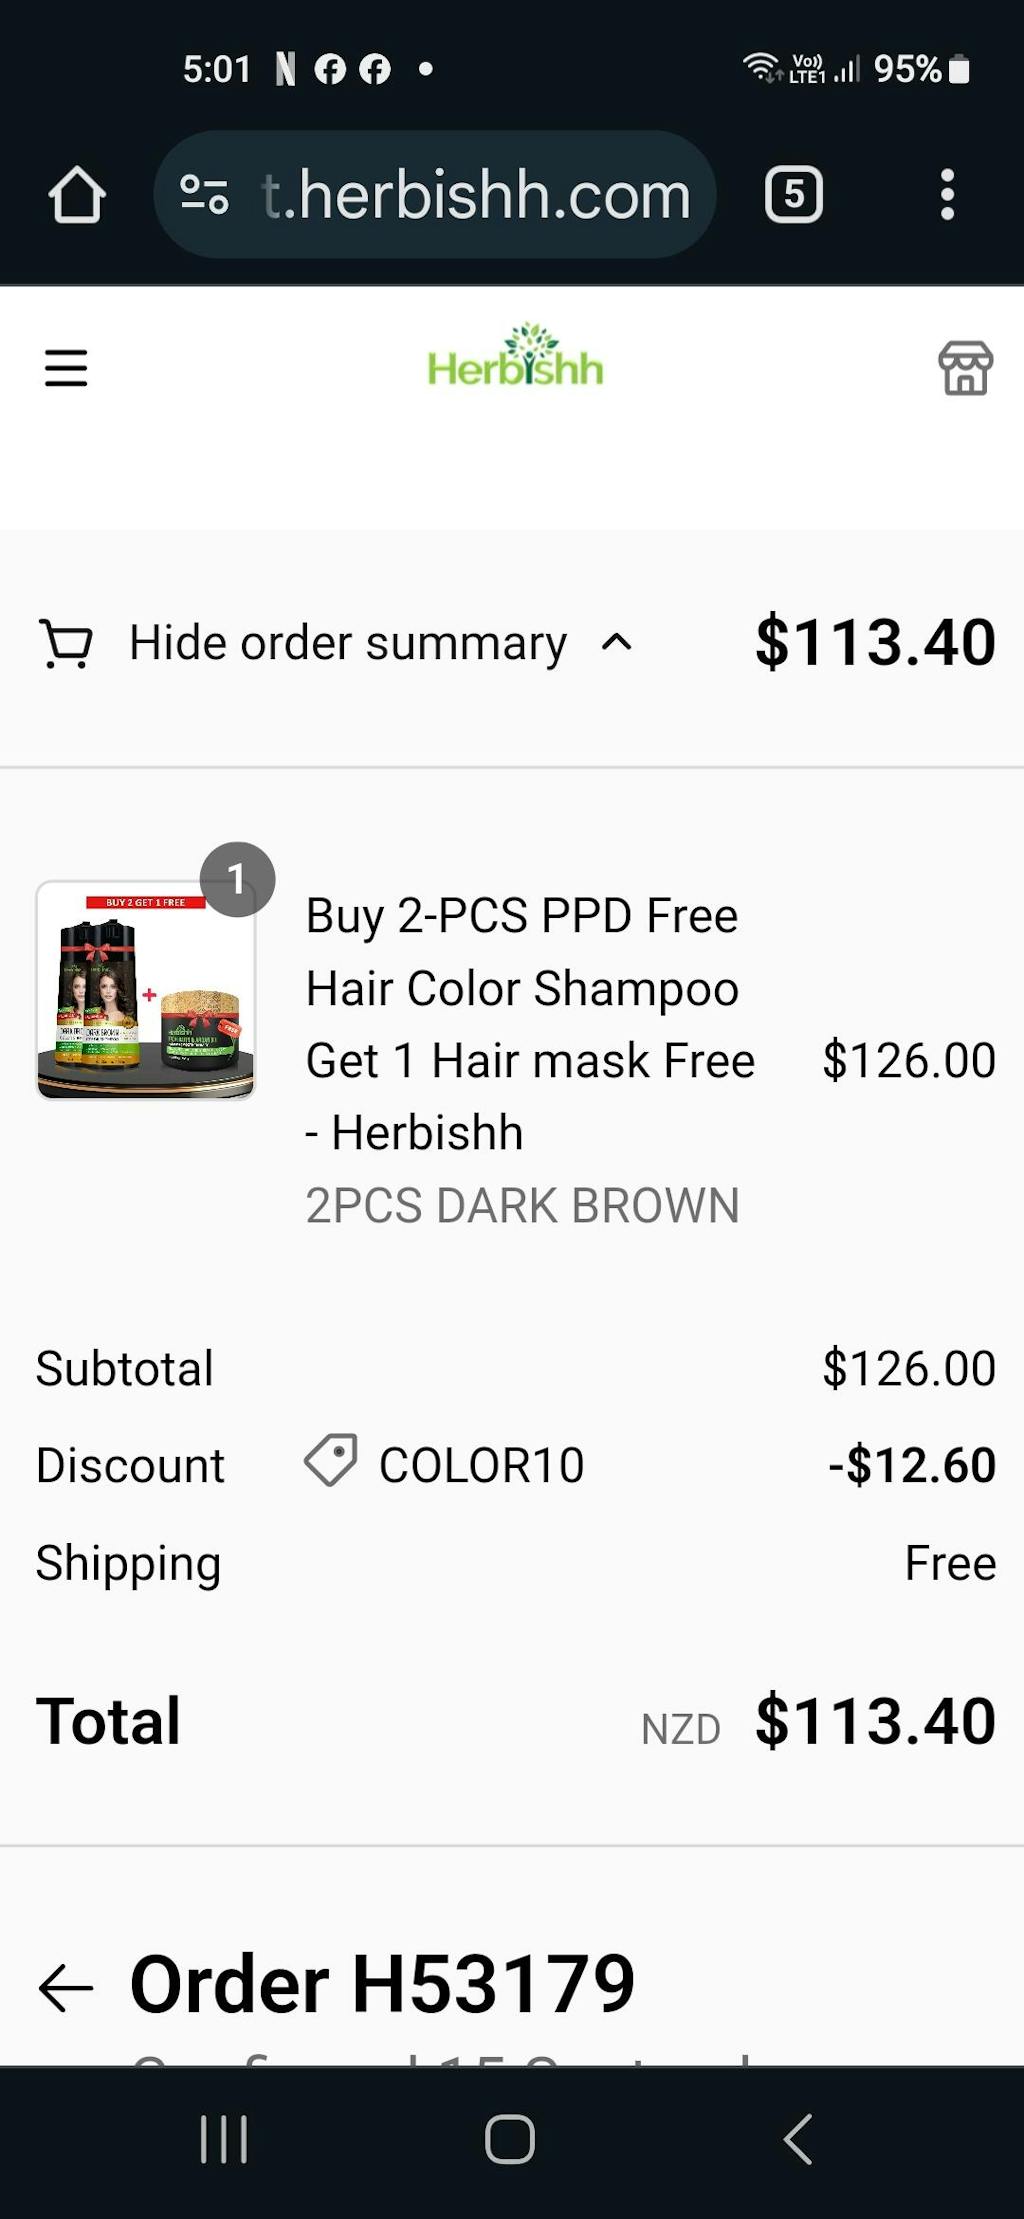Open the tab switcher showing 5 tabs
This screenshot has width=1024, height=2219.
(x=794, y=194)
